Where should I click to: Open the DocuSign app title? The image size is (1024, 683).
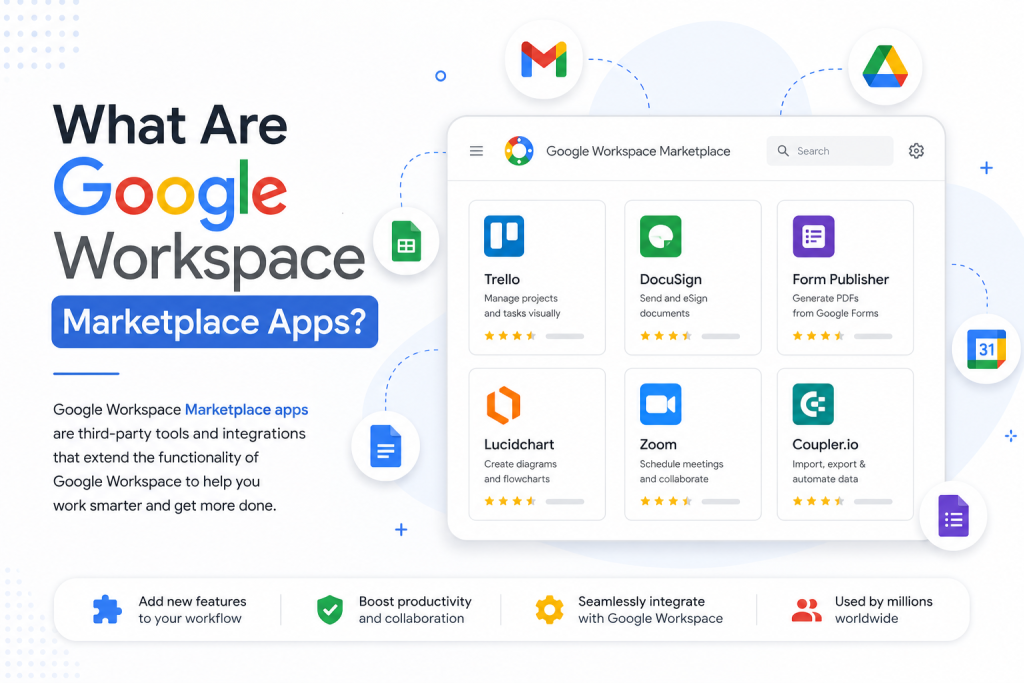click(671, 279)
